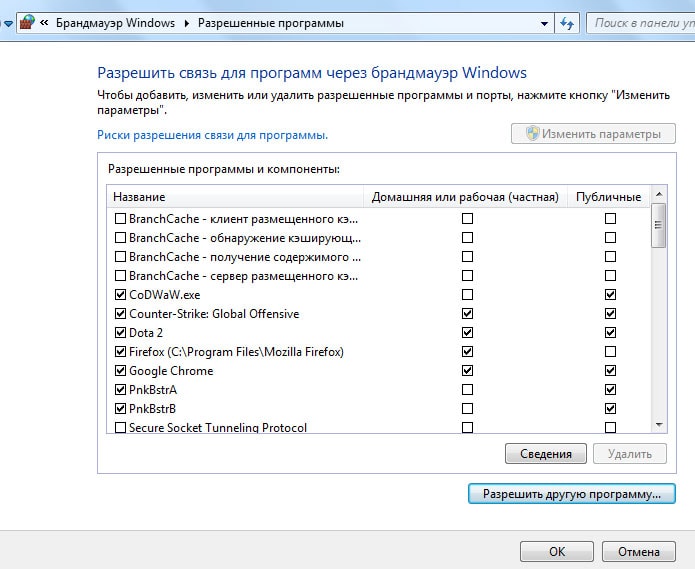
Task: Enable public network for BranchCache сервер
Action: click(x=610, y=276)
